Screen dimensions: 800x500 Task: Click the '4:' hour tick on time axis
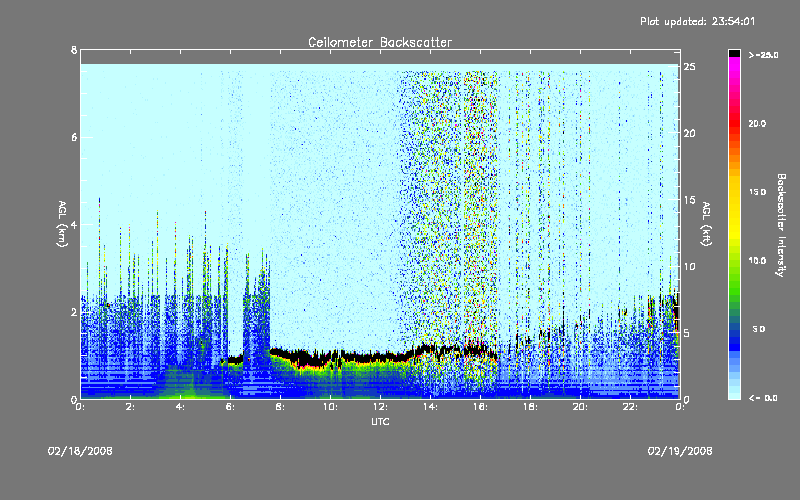(181, 407)
